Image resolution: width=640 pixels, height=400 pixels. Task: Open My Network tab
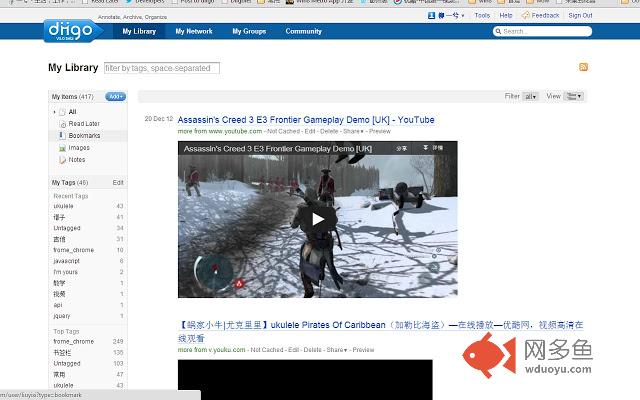pos(194,31)
